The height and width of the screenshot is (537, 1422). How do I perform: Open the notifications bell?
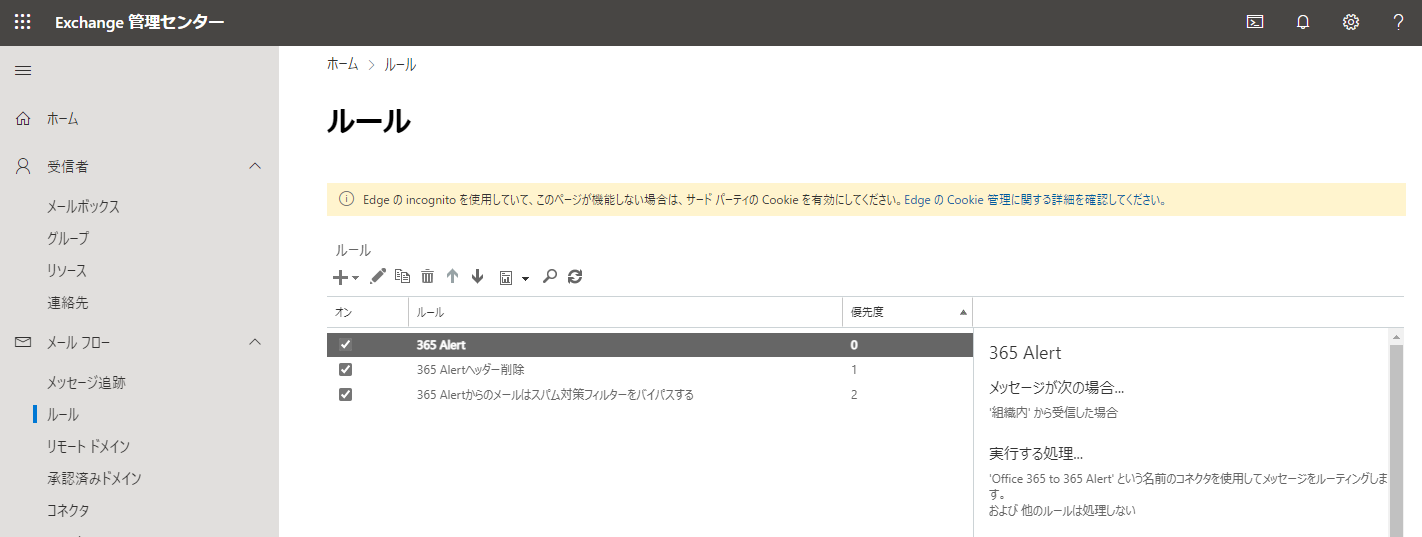click(1302, 23)
